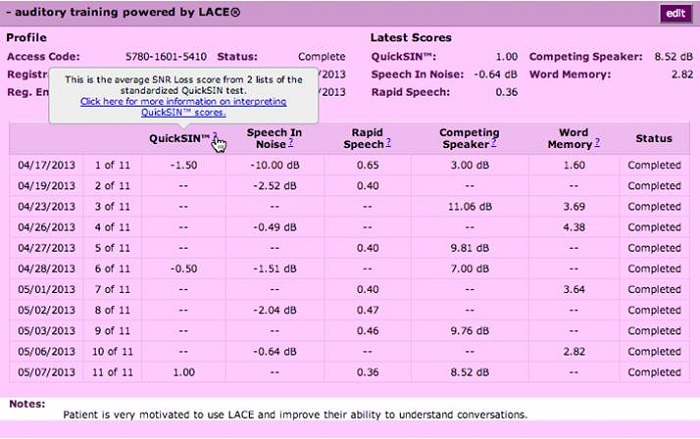700x439 pixels.
Task: Select the Rapid Speech value 0.46
Action: pyautogui.click(x=367, y=331)
